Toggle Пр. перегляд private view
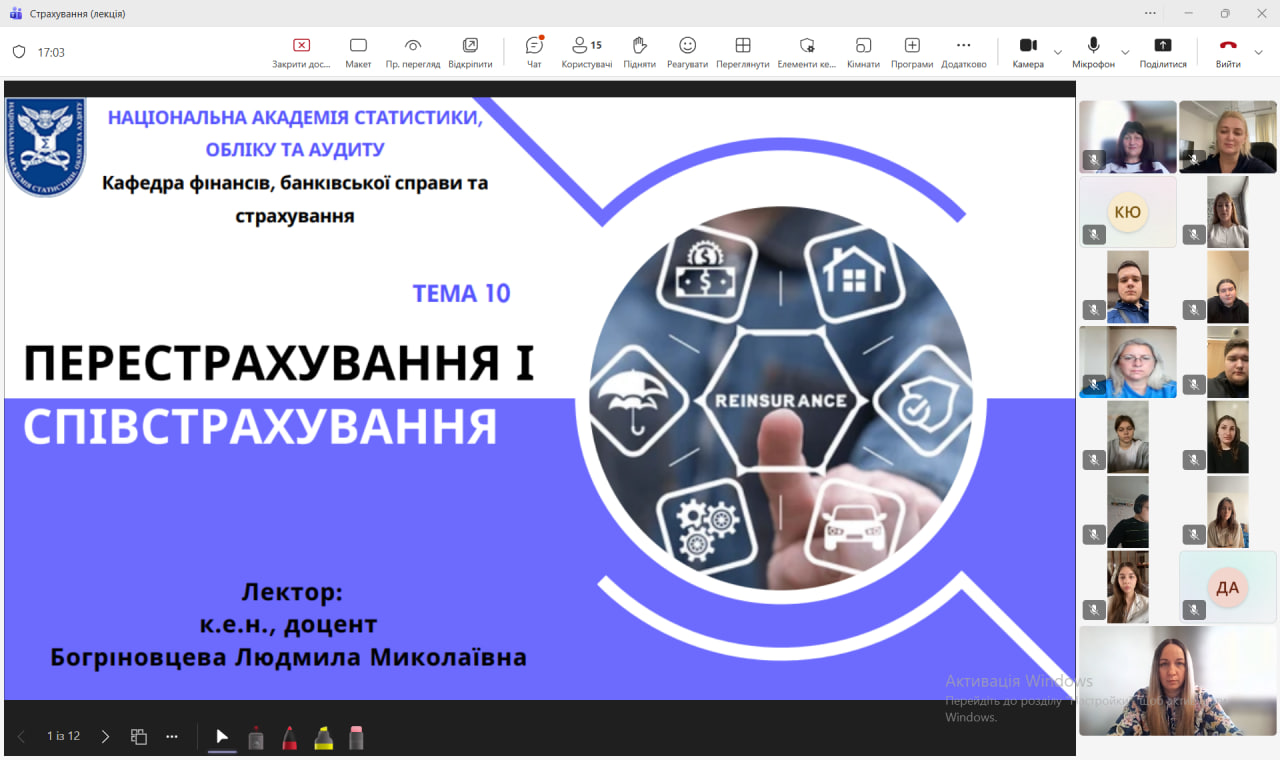1280x760 pixels. [412, 52]
